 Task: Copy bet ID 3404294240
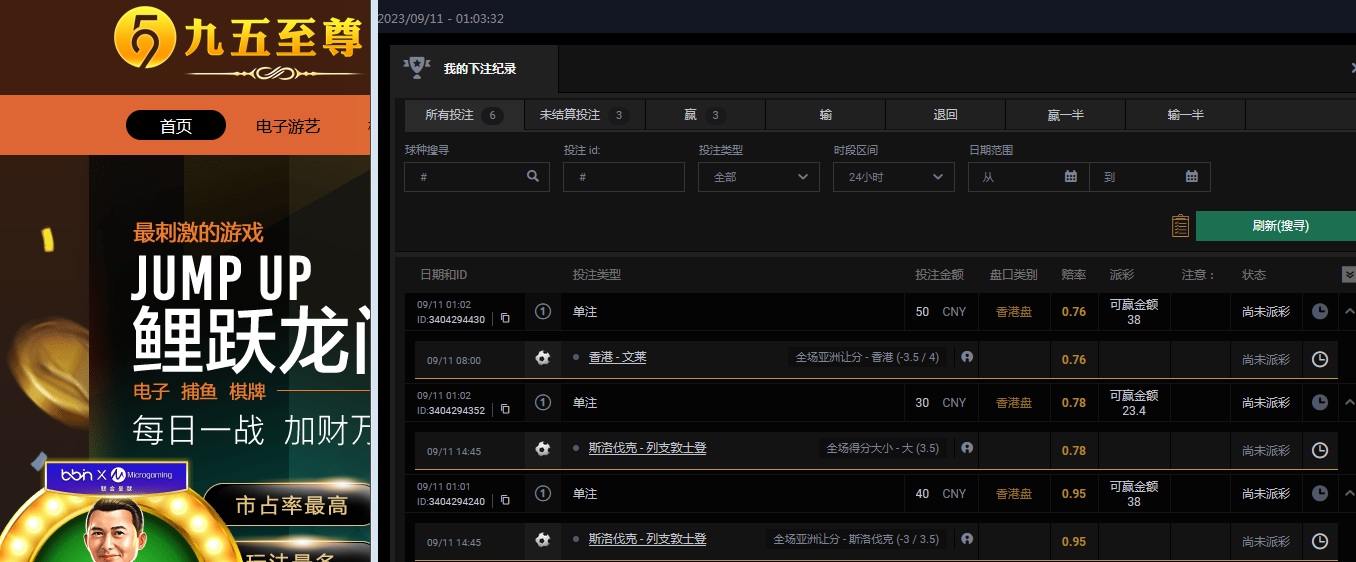click(x=505, y=501)
